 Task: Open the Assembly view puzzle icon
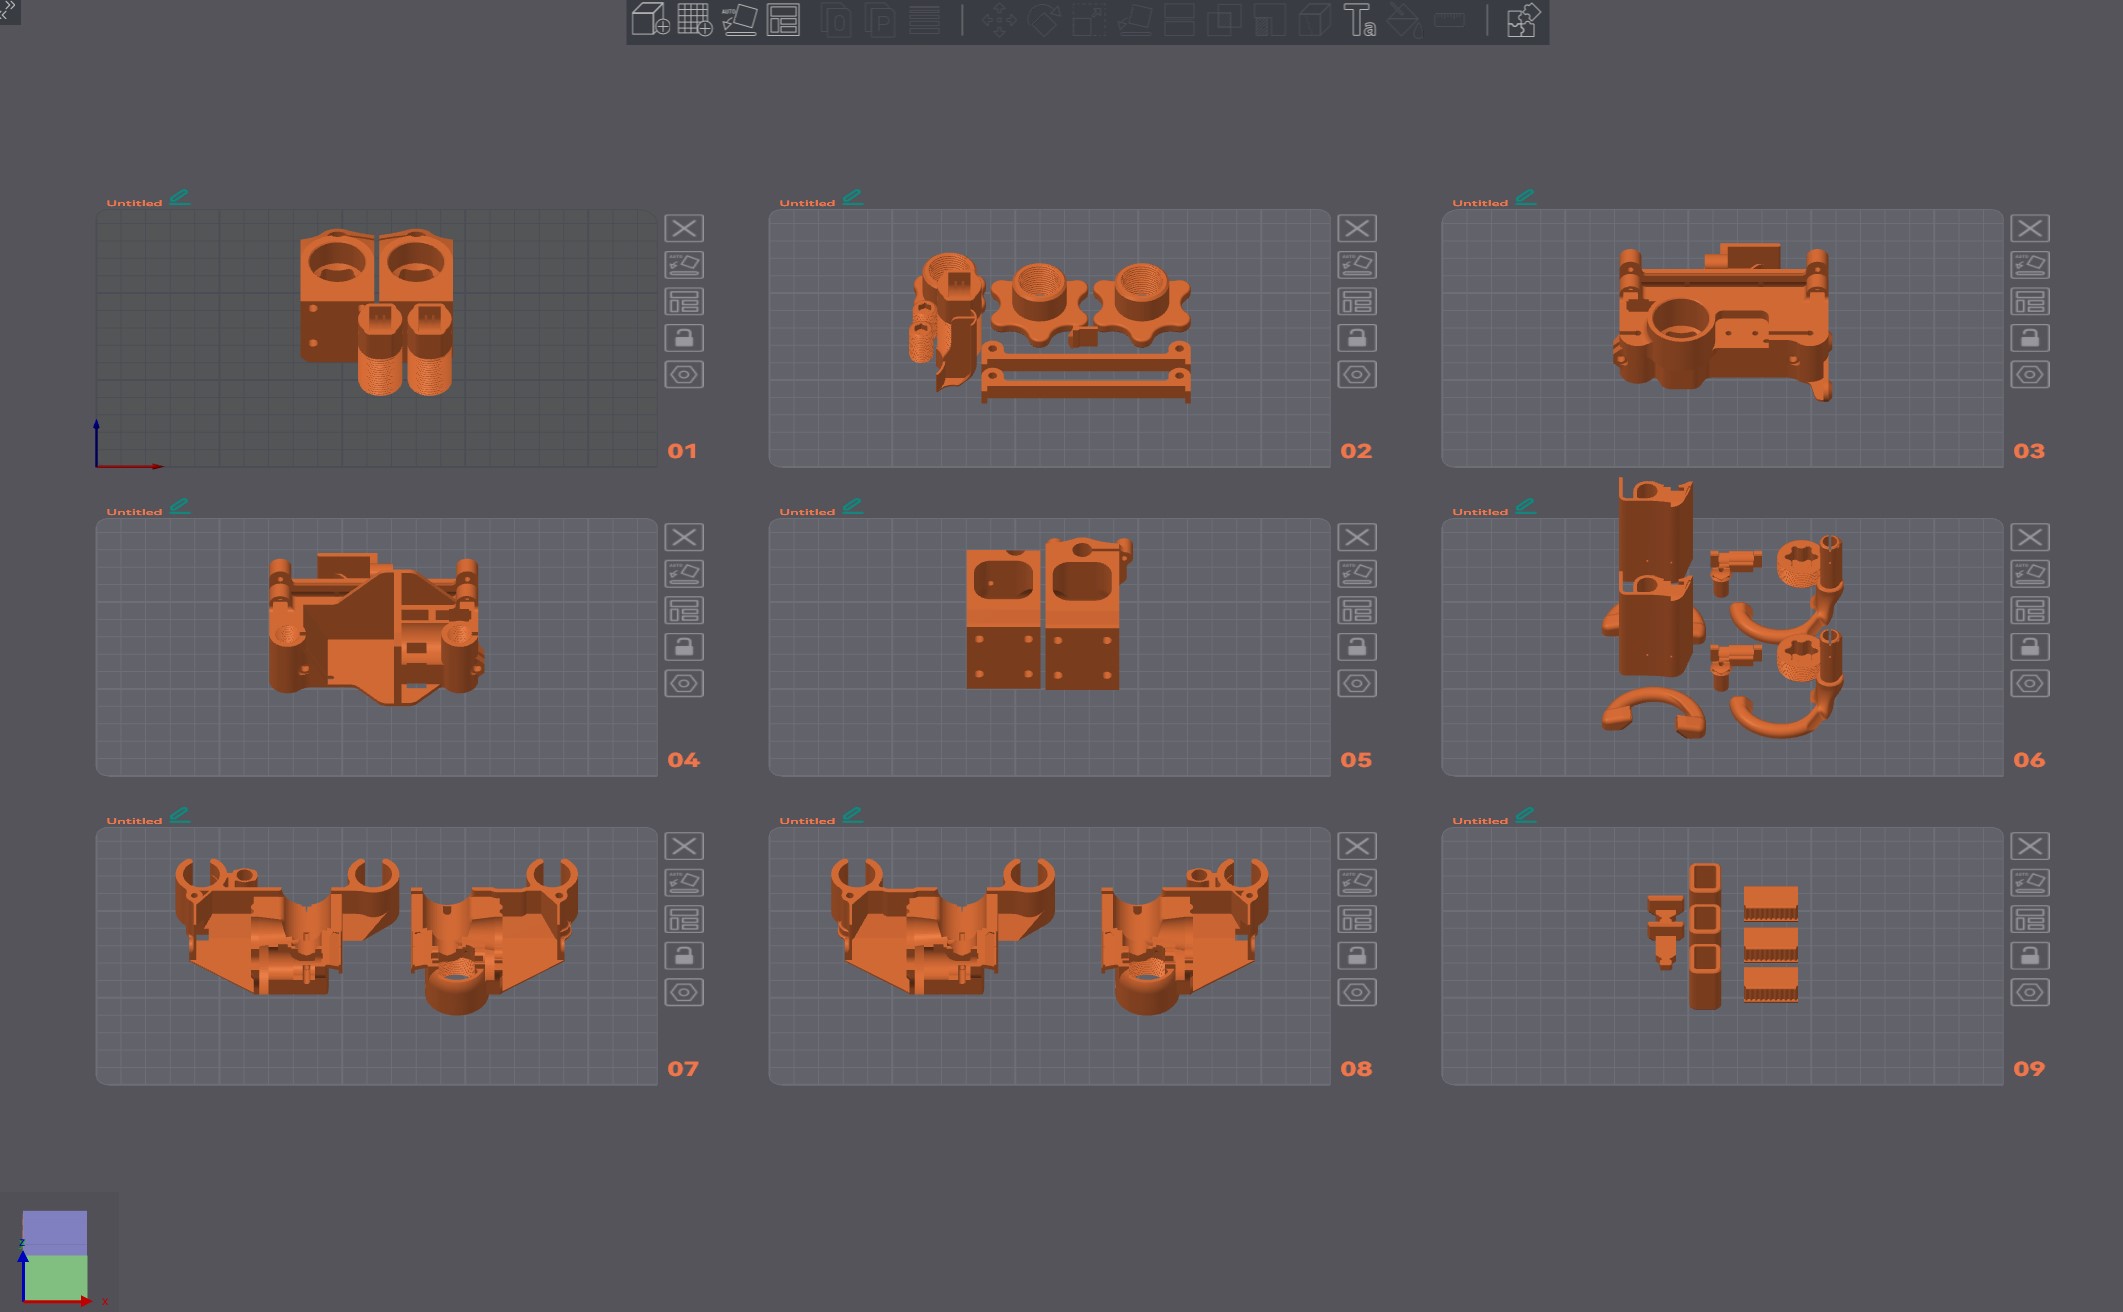tap(1522, 20)
